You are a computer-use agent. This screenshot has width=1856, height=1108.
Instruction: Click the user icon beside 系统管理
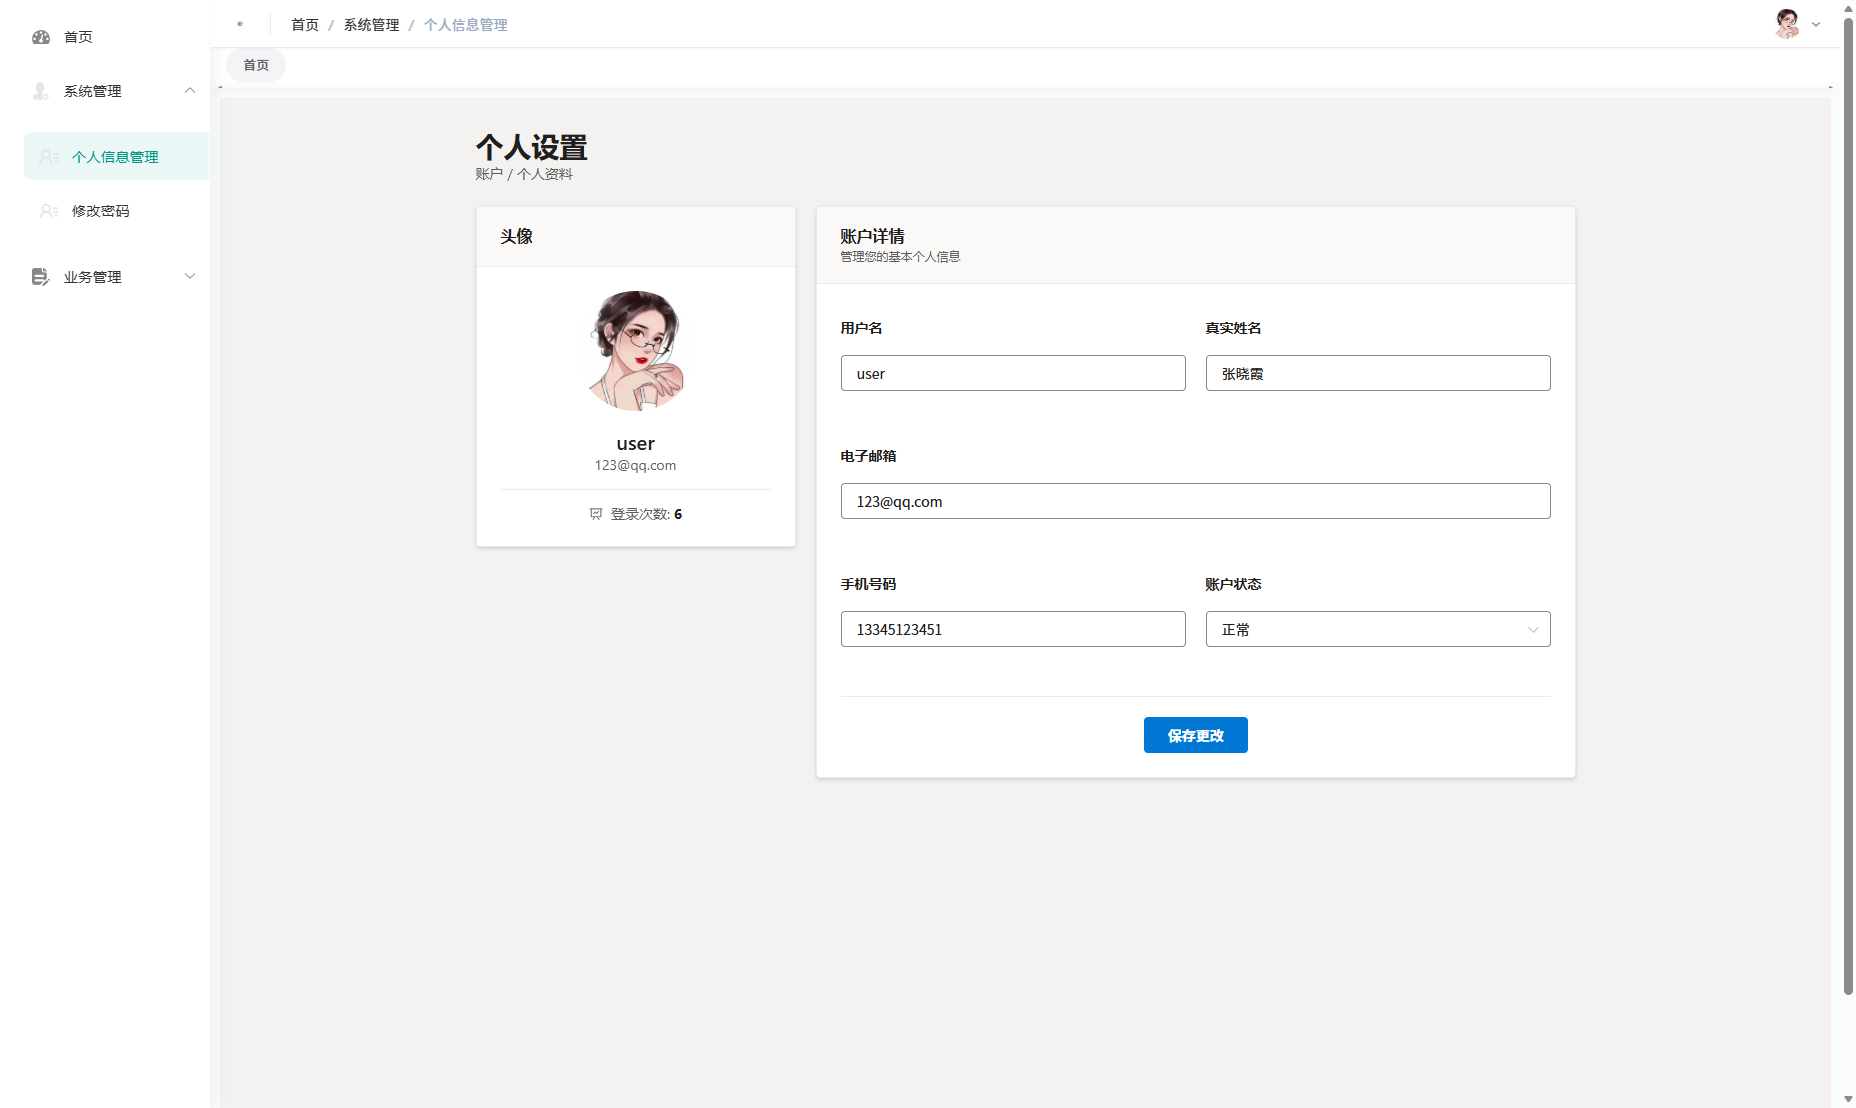41,91
